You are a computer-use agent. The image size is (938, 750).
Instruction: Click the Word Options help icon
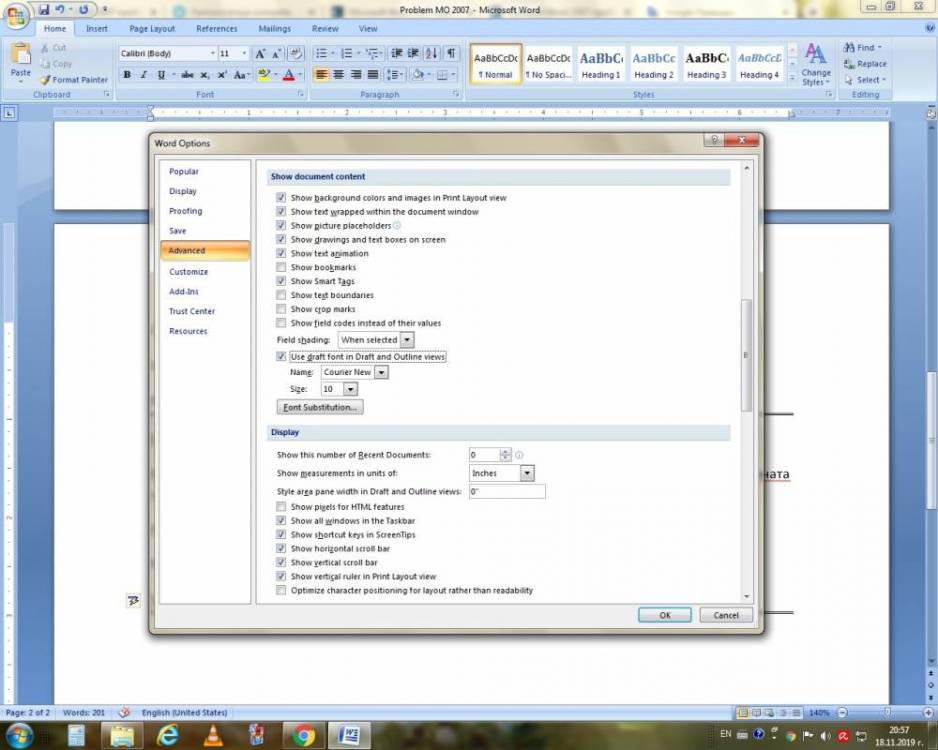point(713,140)
